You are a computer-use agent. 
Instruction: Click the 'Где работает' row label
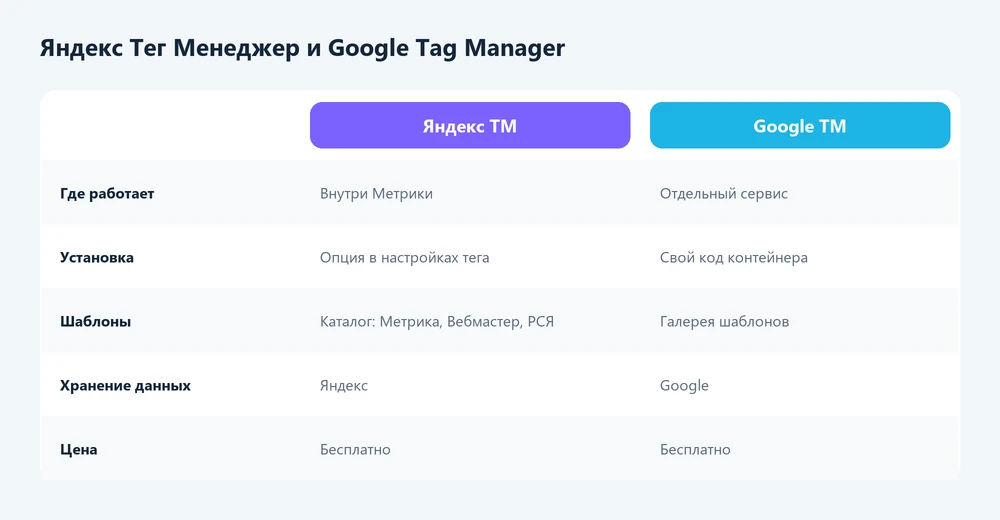pyautogui.click(x=107, y=193)
